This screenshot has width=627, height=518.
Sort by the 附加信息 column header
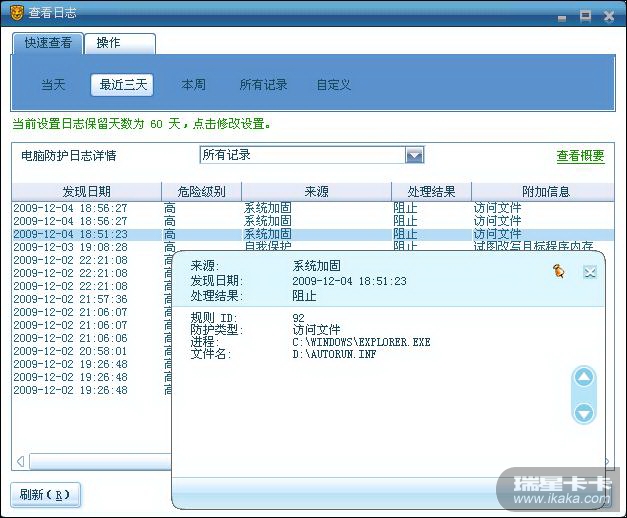pos(543,192)
